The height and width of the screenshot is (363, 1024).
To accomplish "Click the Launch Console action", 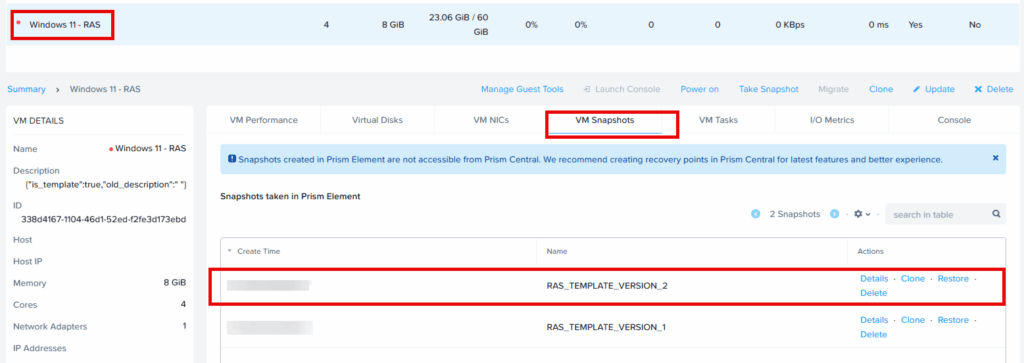I will [x=622, y=89].
